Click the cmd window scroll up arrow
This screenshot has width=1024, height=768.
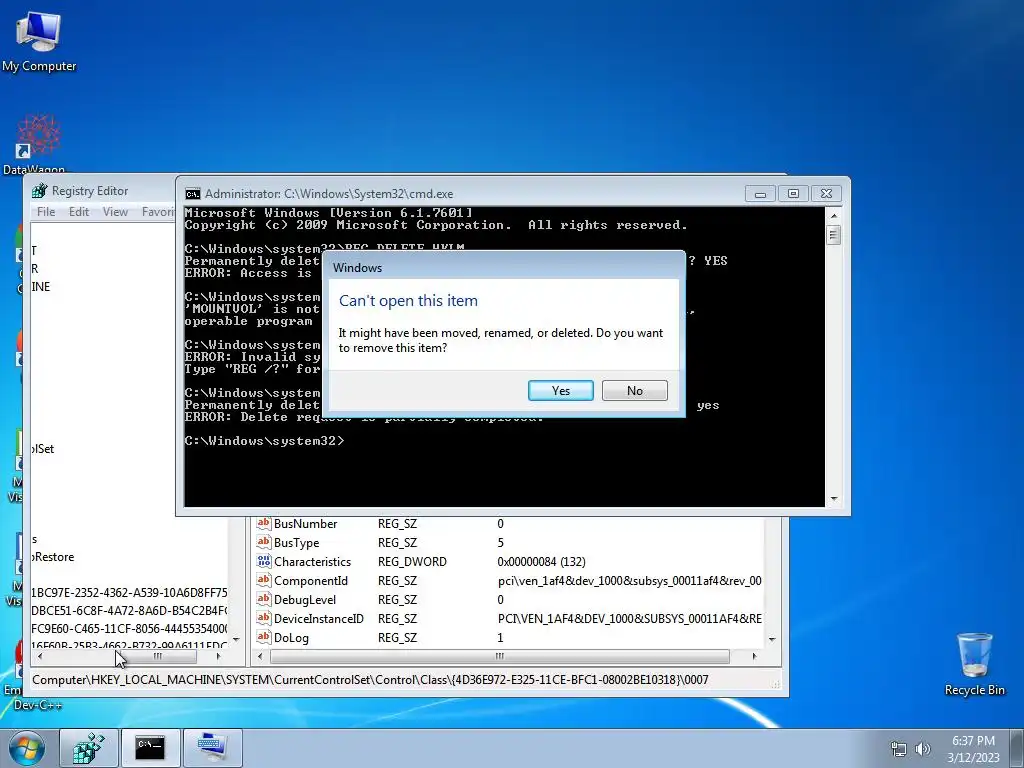click(x=833, y=216)
